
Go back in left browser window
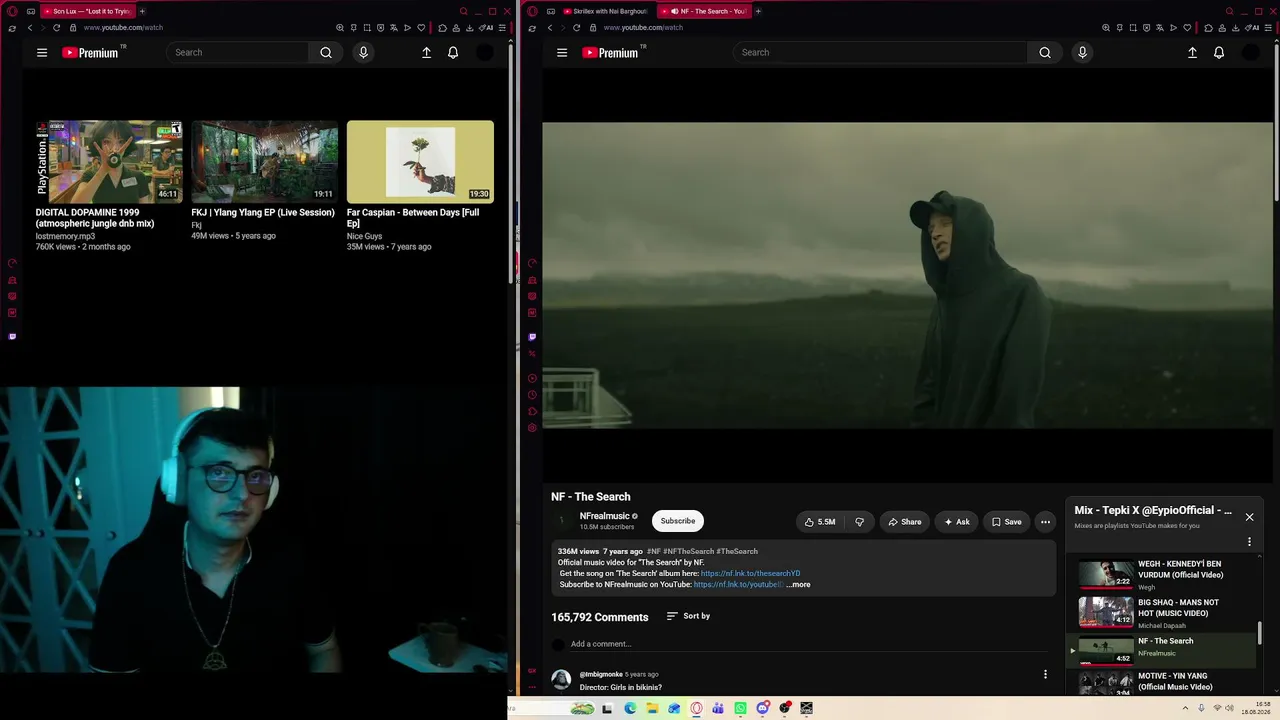click(x=30, y=28)
